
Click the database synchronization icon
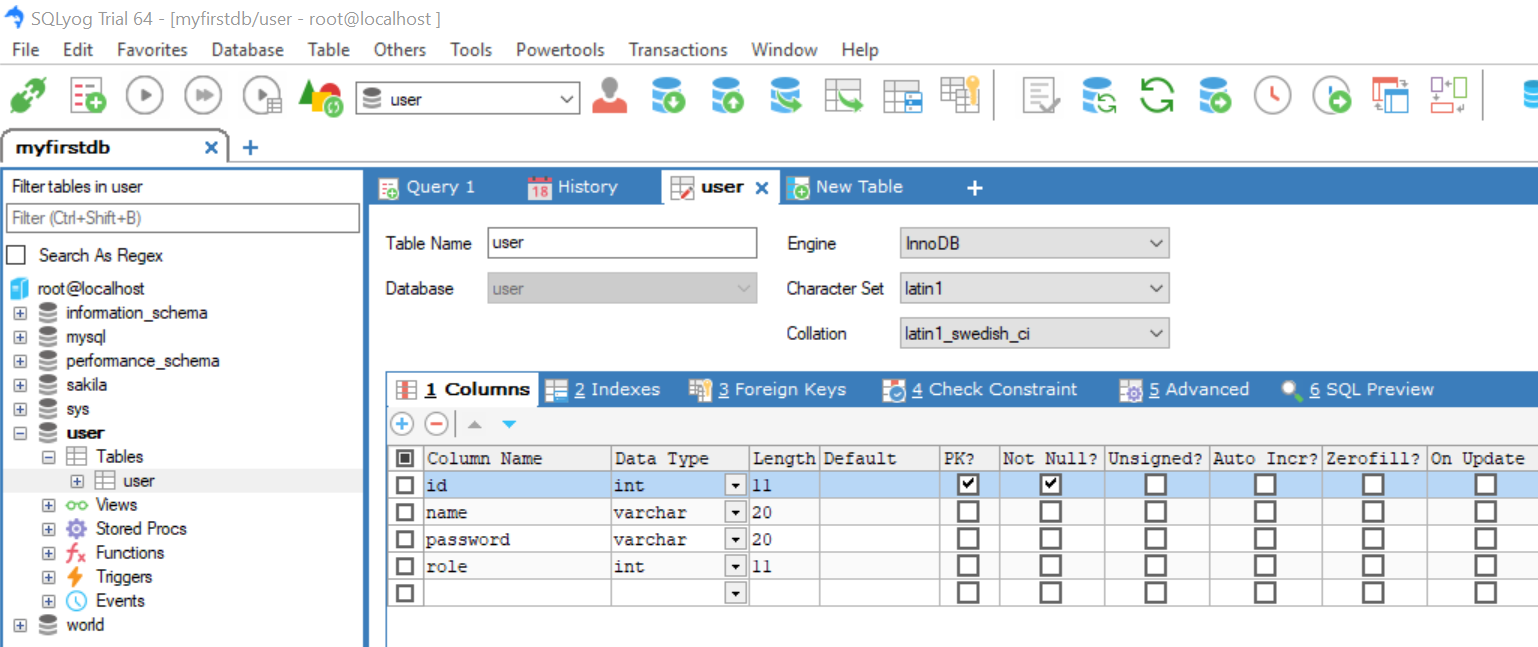pyautogui.click(x=1099, y=96)
